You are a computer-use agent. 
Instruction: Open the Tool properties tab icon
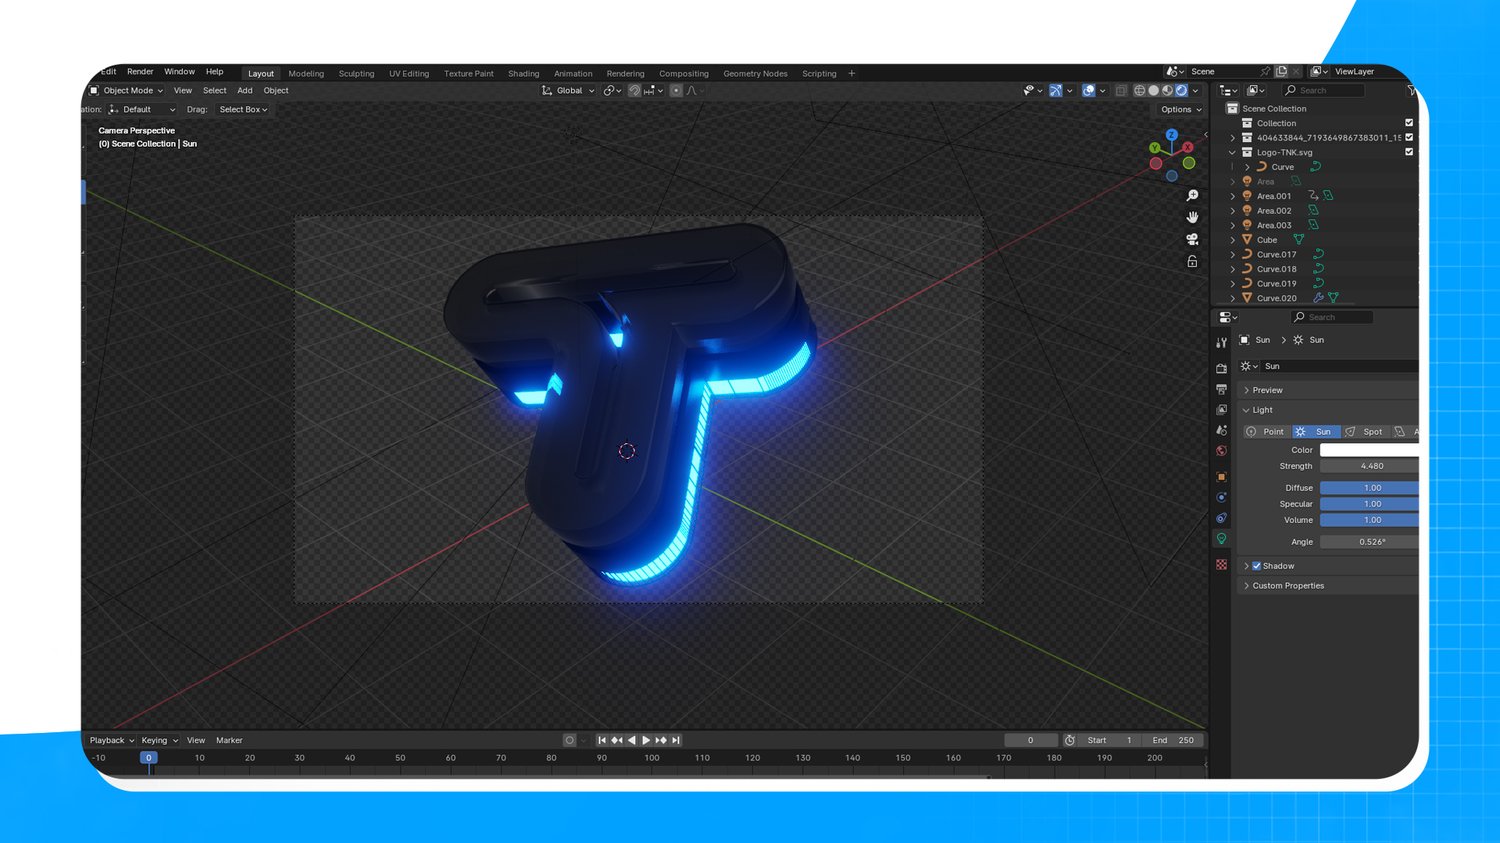click(x=1221, y=343)
